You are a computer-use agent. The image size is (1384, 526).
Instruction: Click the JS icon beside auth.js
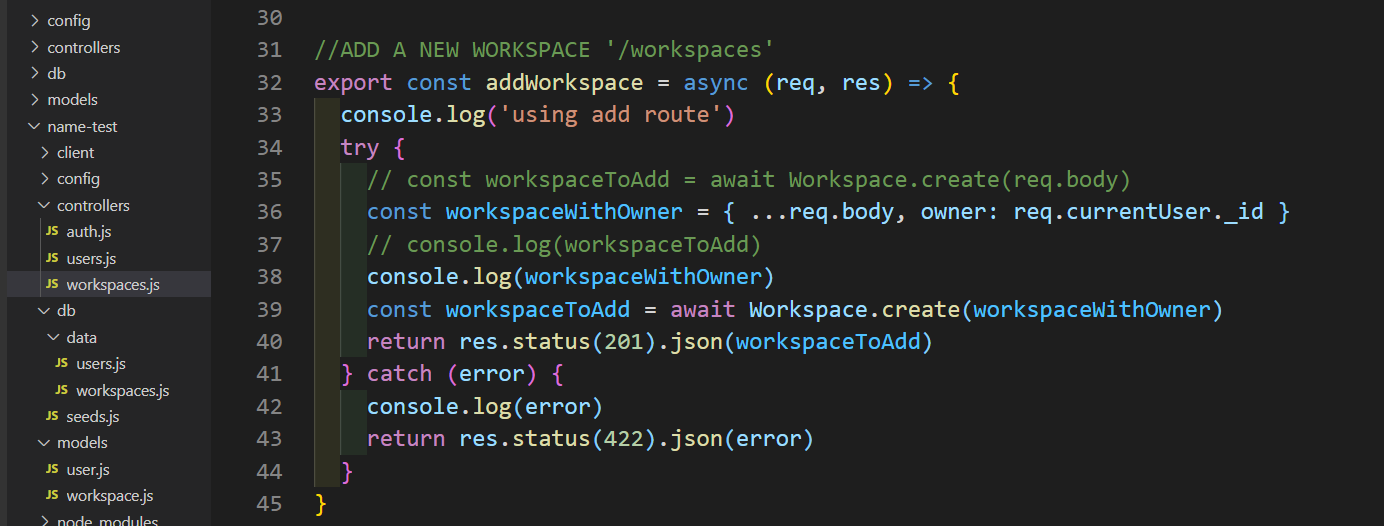[52, 232]
